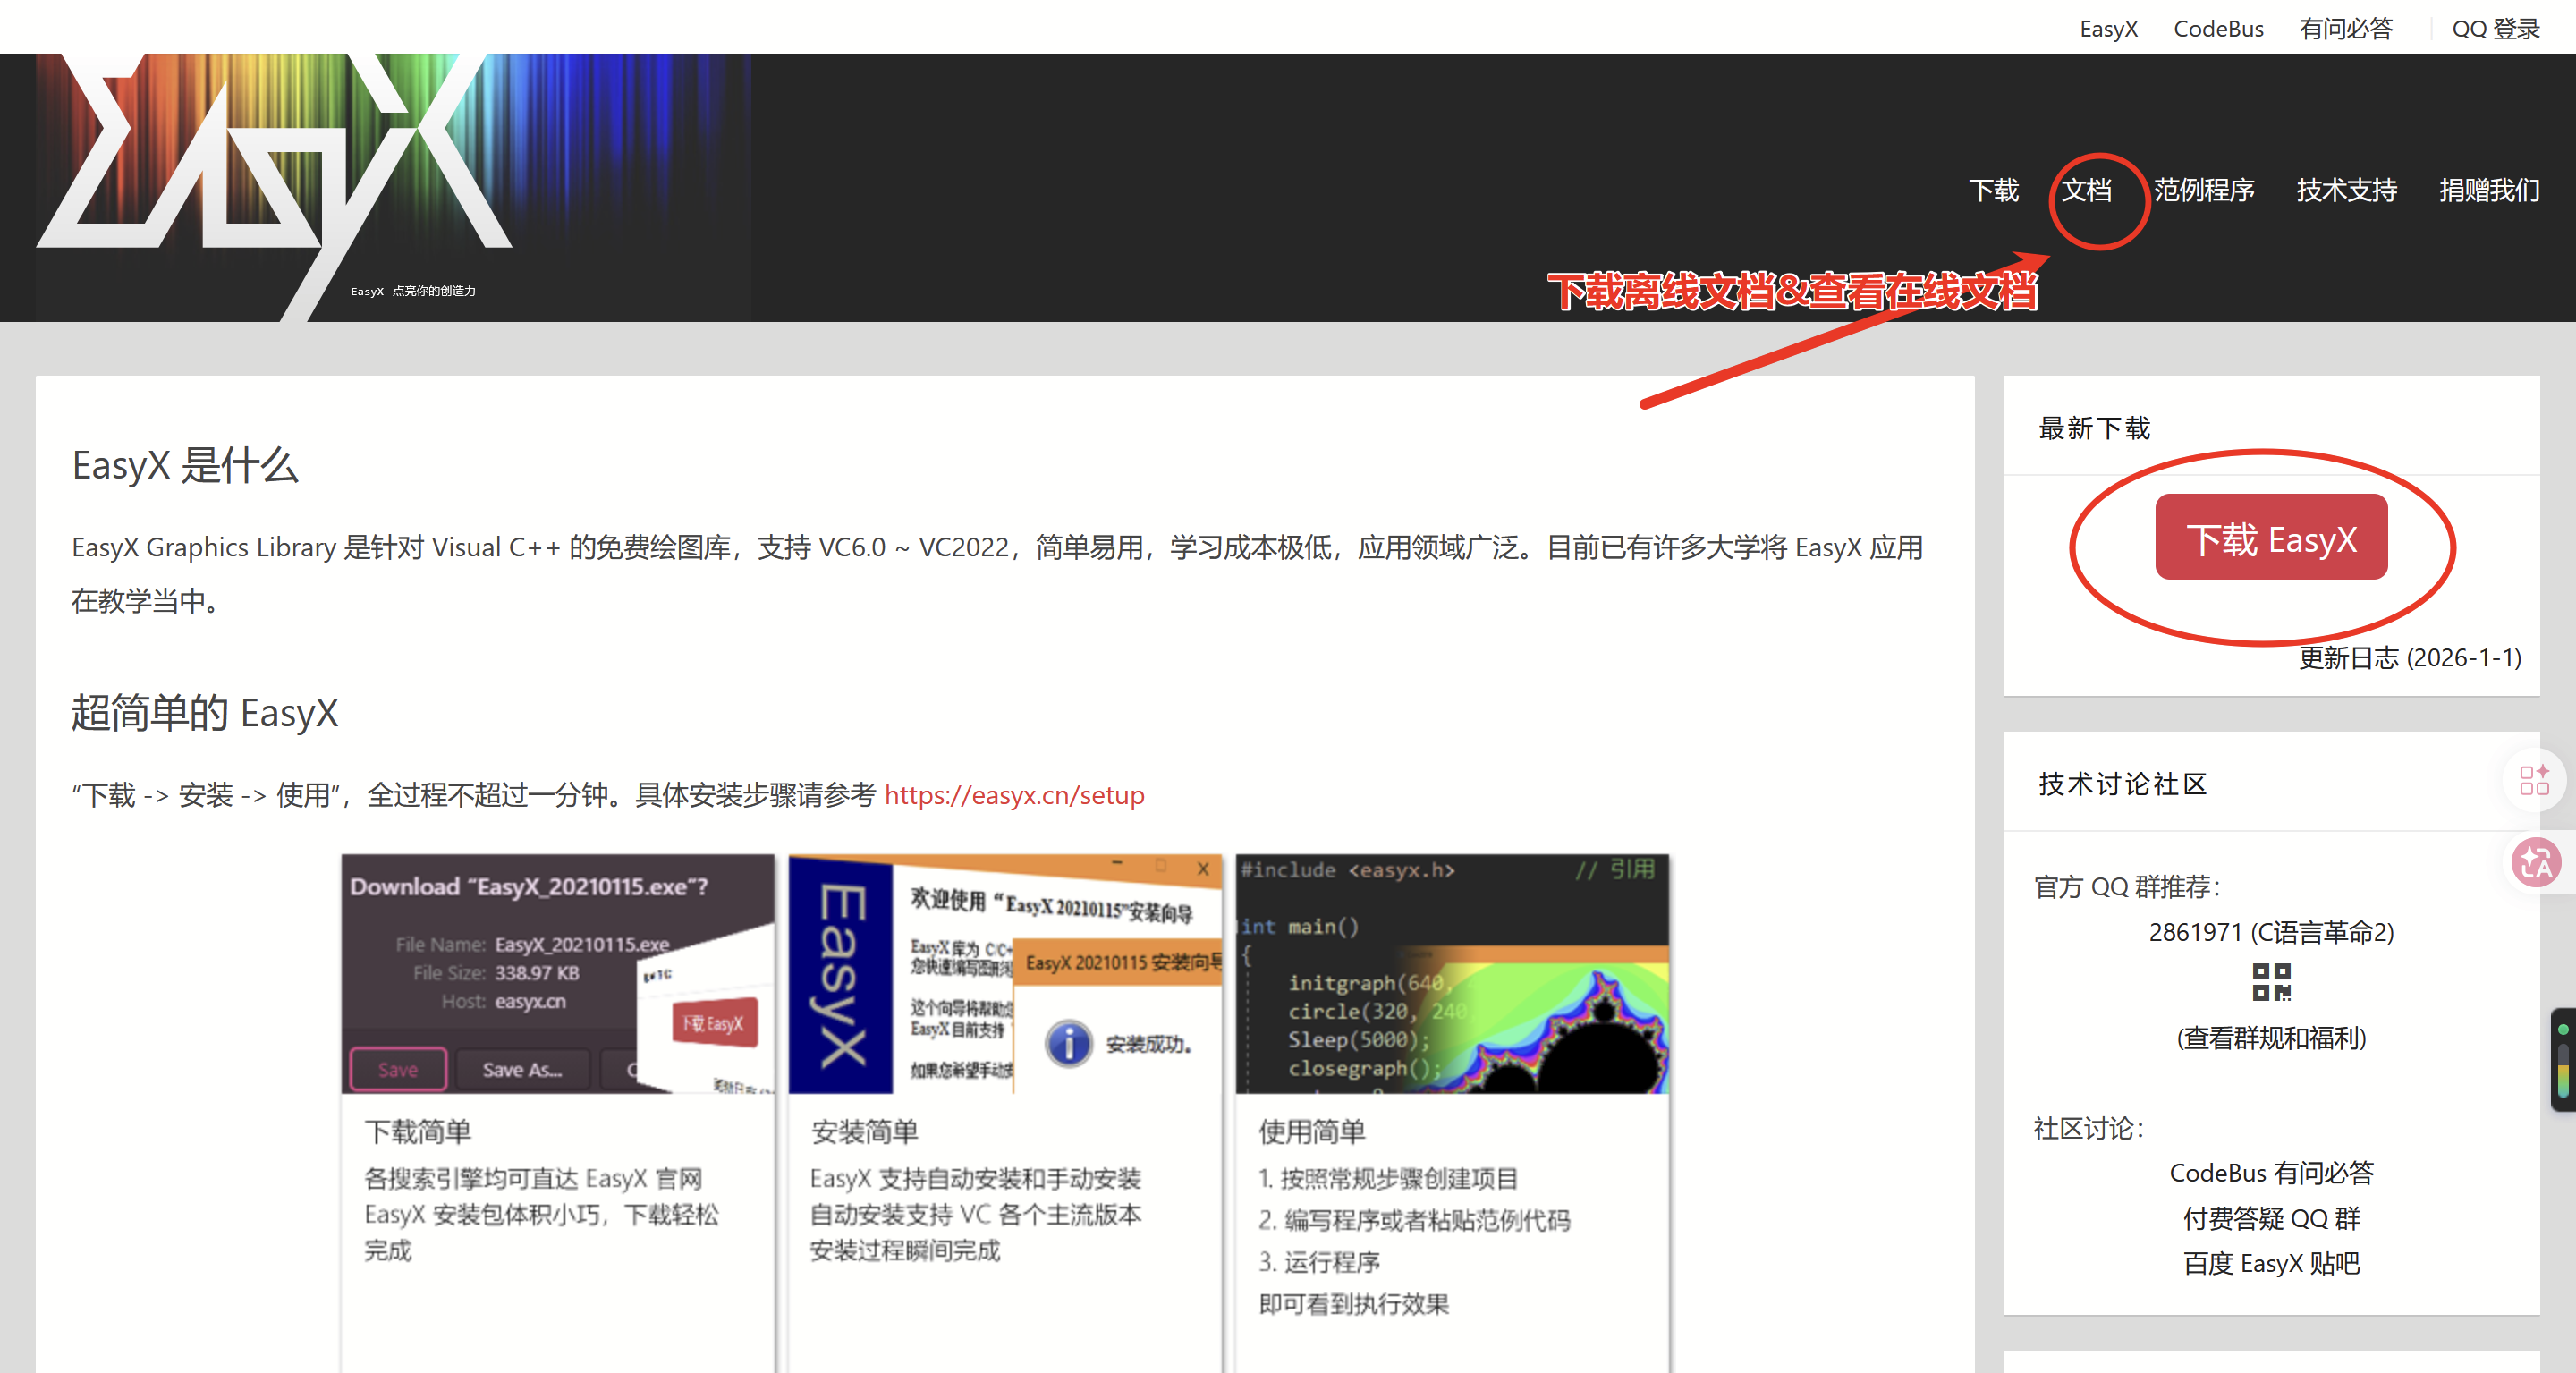Go to the 文档 navigation item
Screen dimensions: 2576x1373
click(x=2087, y=190)
